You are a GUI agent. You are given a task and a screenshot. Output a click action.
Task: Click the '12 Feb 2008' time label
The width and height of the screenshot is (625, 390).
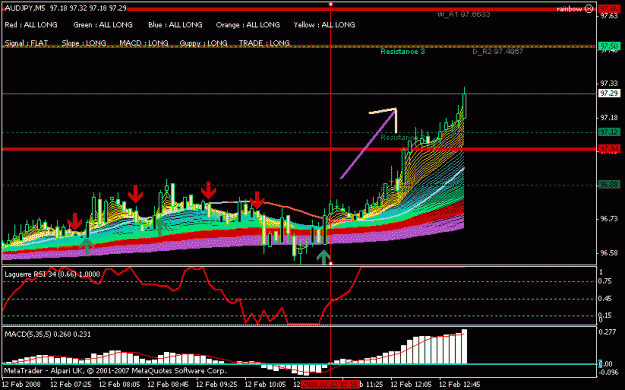pyautogui.click(x=21, y=384)
